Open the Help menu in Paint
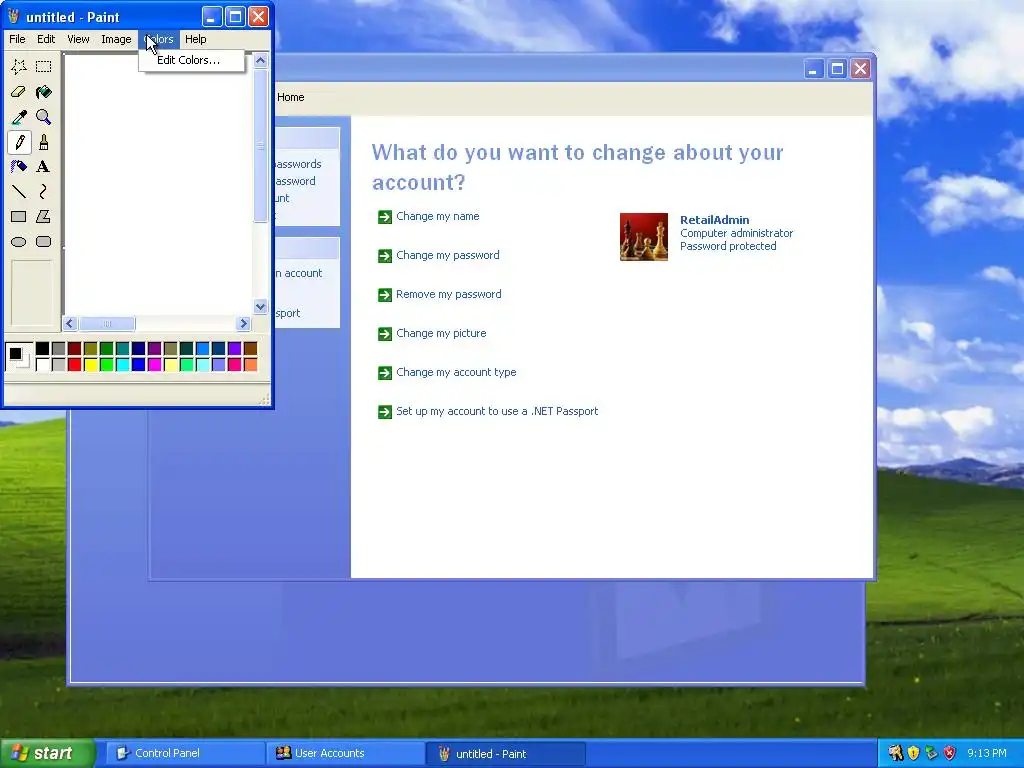The image size is (1024, 768). coord(195,39)
